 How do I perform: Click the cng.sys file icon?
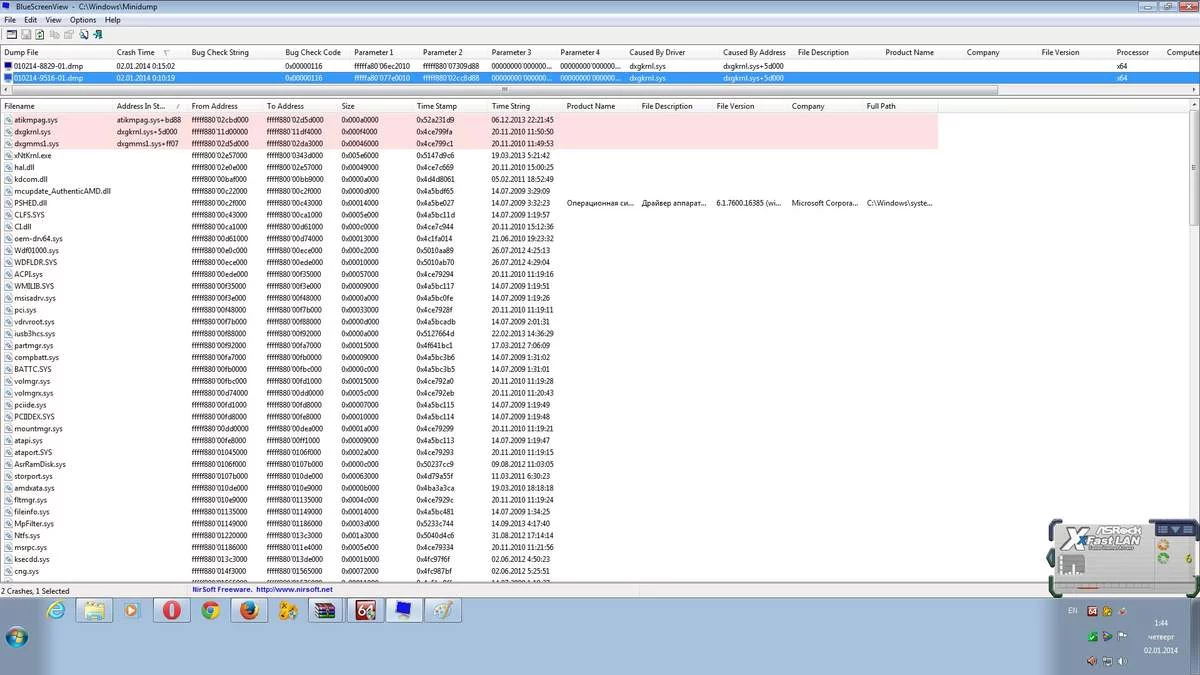(8, 572)
